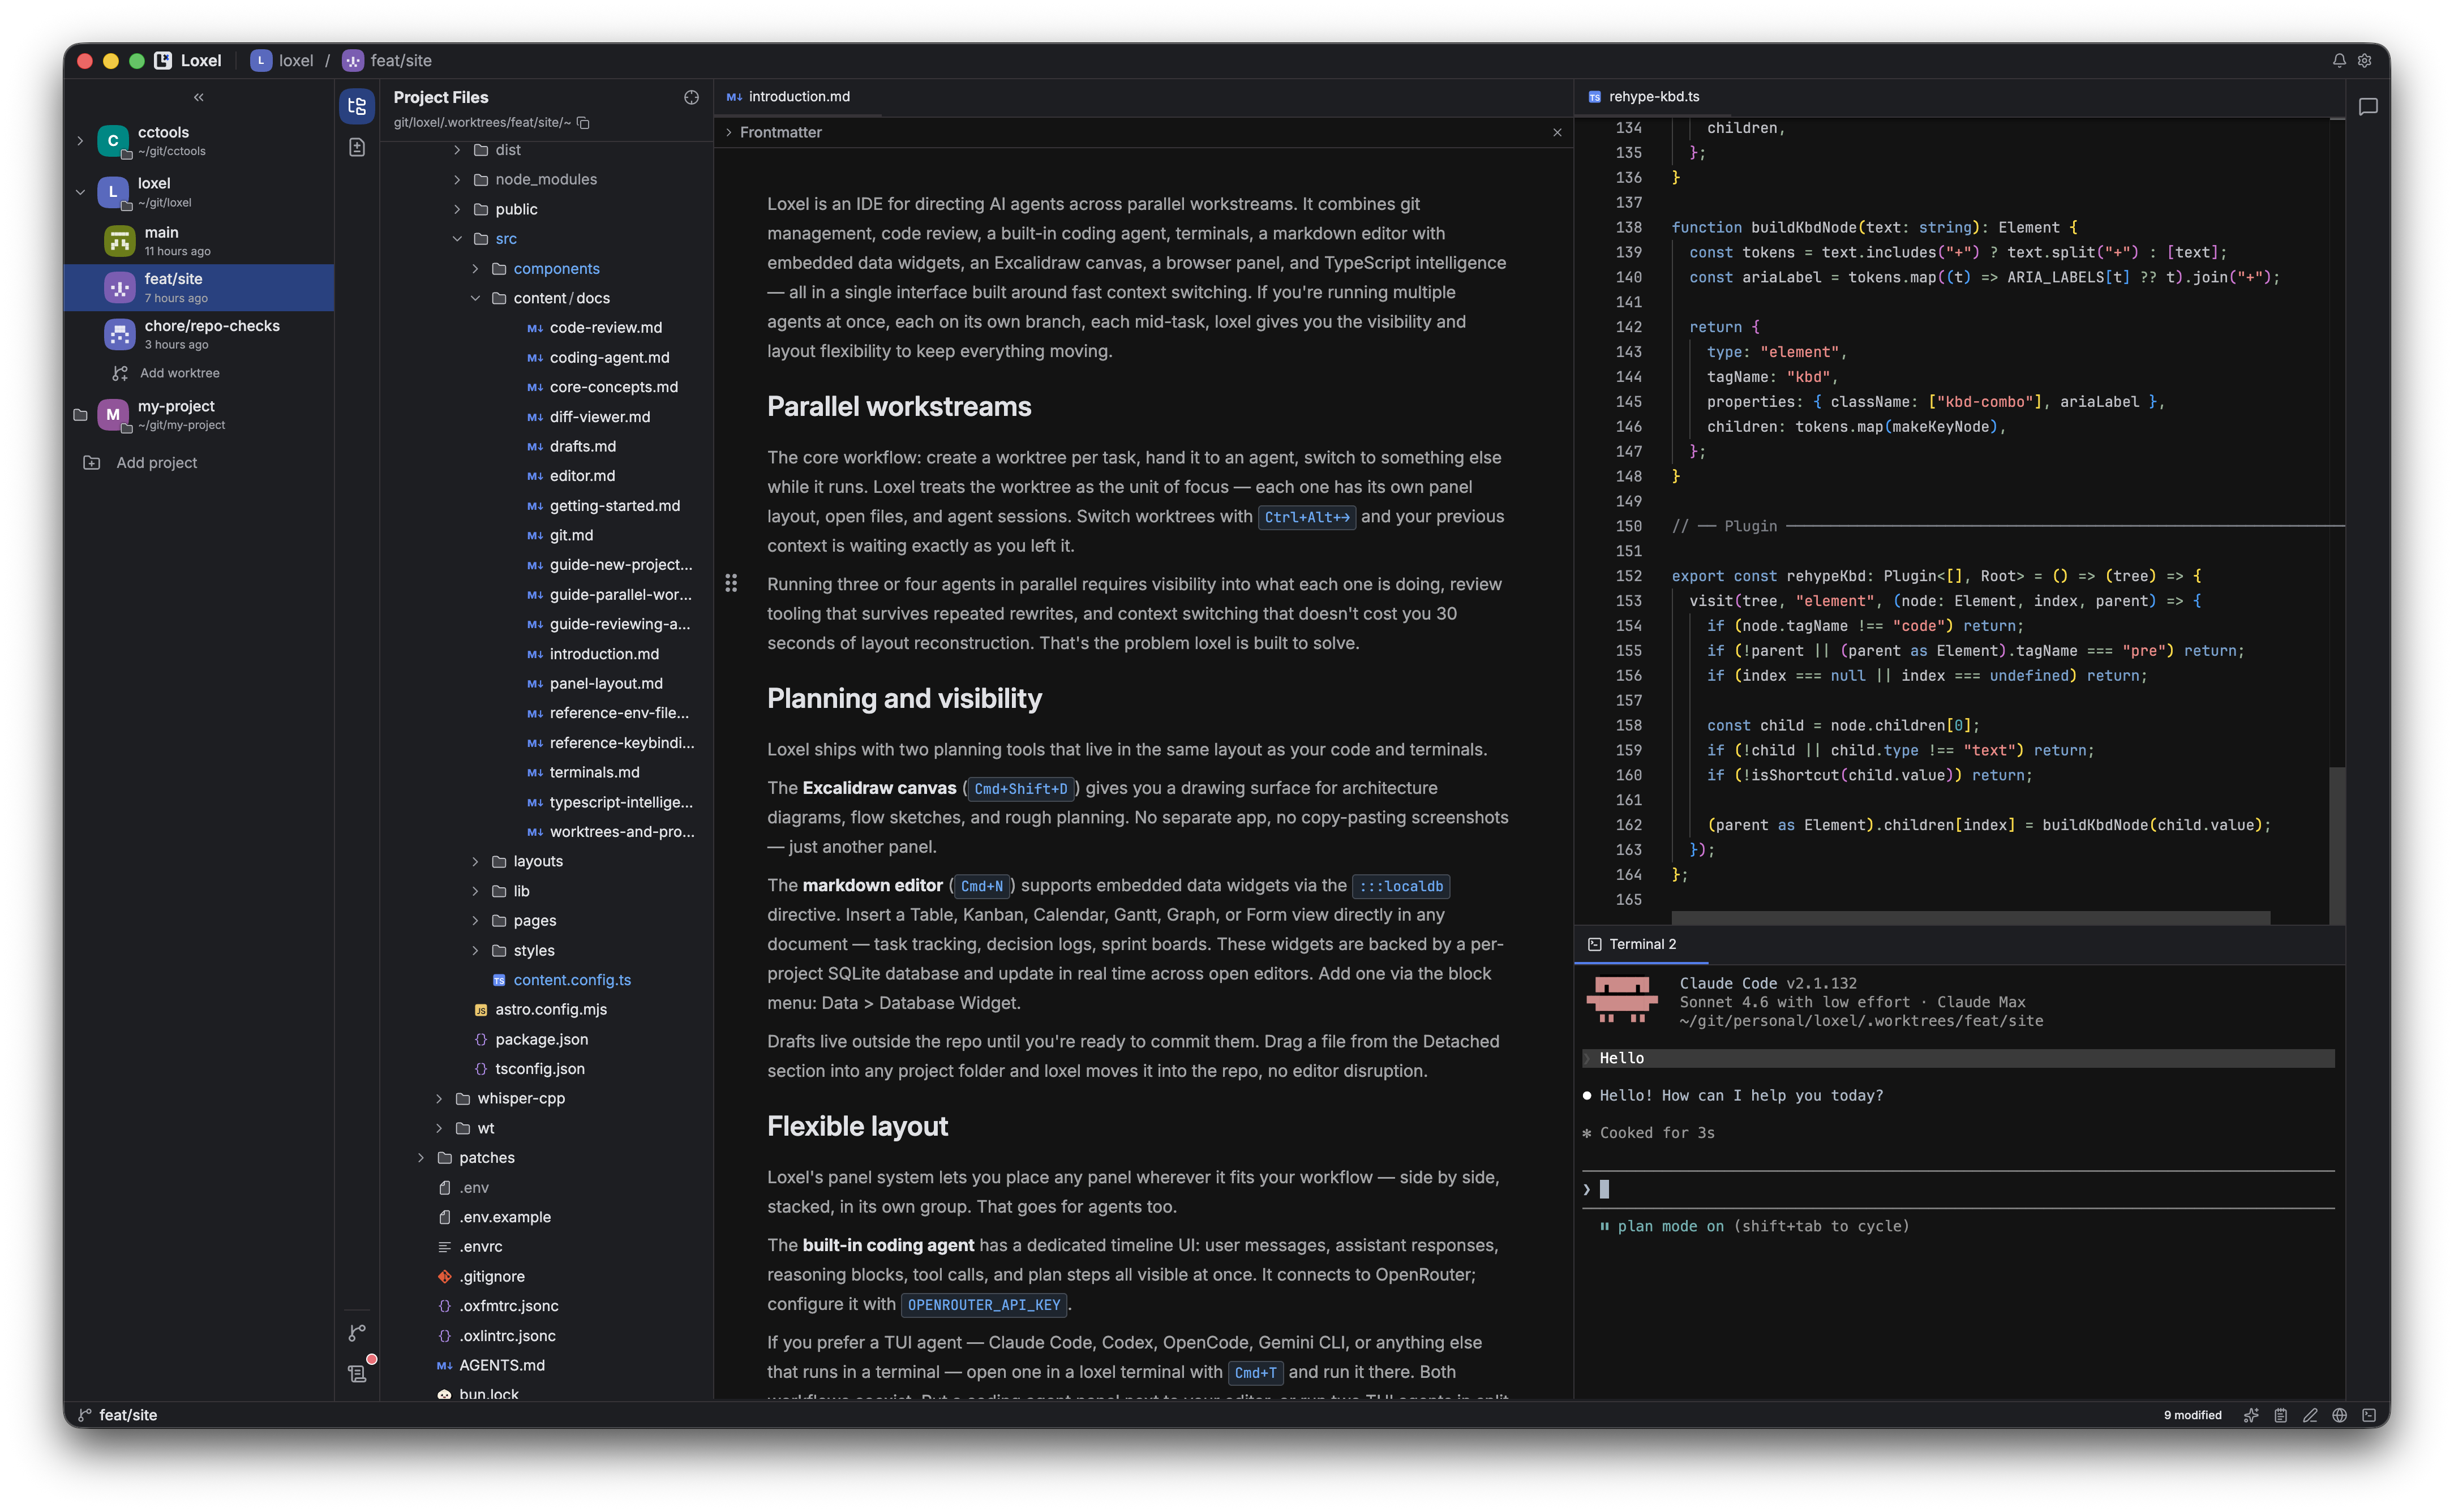Viewport: 2454px width, 1512px height.
Task: Open notifications bell icon
Action: [x=2338, y=61]
